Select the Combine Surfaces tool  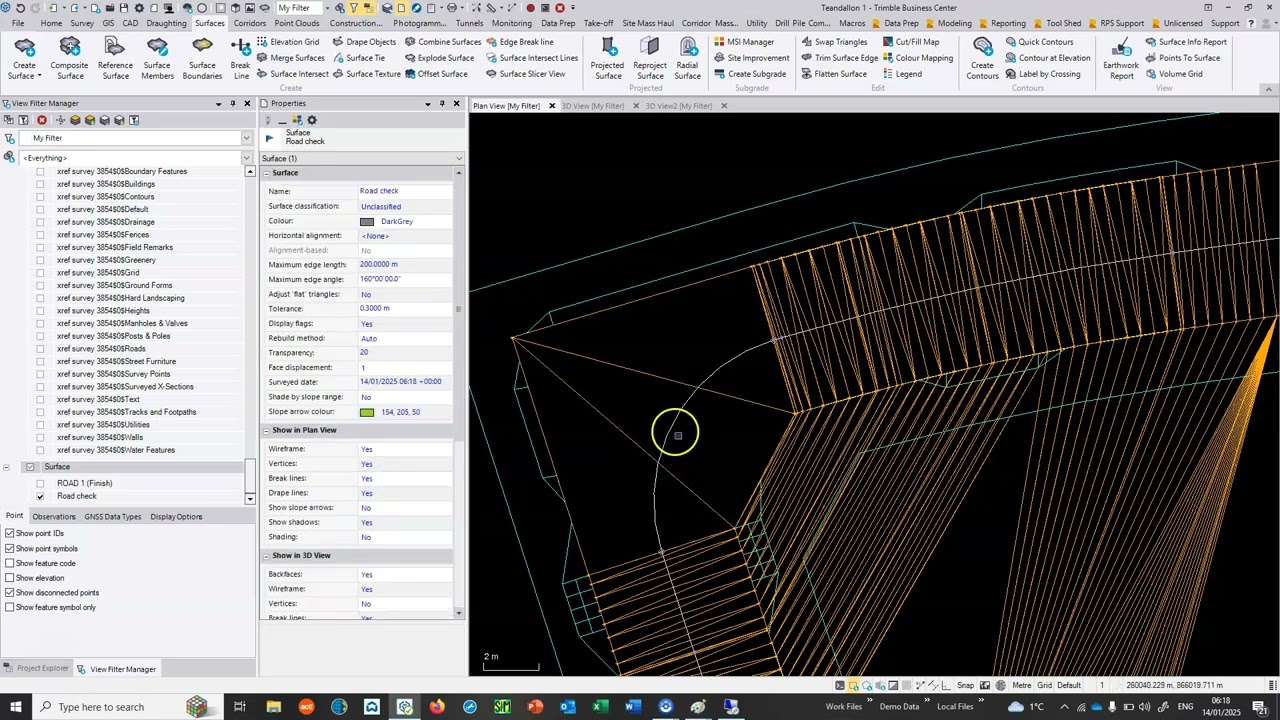click(443, 42)
